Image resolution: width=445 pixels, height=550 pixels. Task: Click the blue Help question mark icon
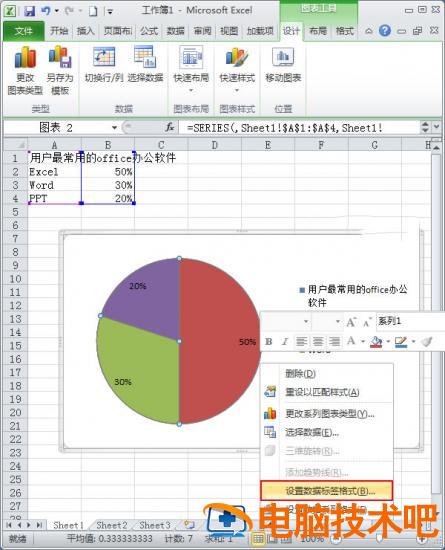pos(385,31)
